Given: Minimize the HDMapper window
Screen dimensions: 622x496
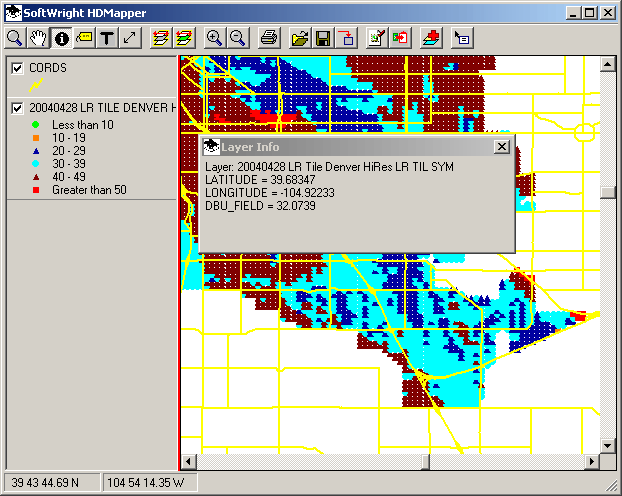Looking at the screenshot, I should [x=573, y=13].
